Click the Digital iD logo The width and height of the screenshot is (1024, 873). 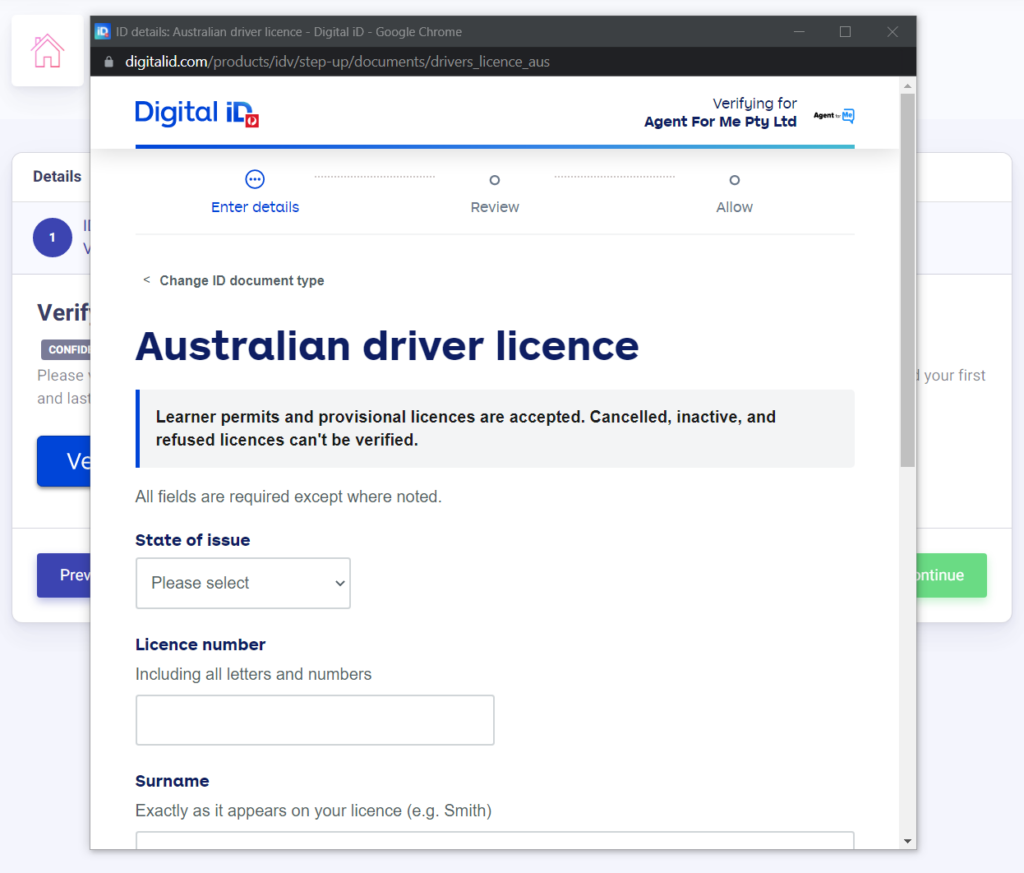pos(197,113)
